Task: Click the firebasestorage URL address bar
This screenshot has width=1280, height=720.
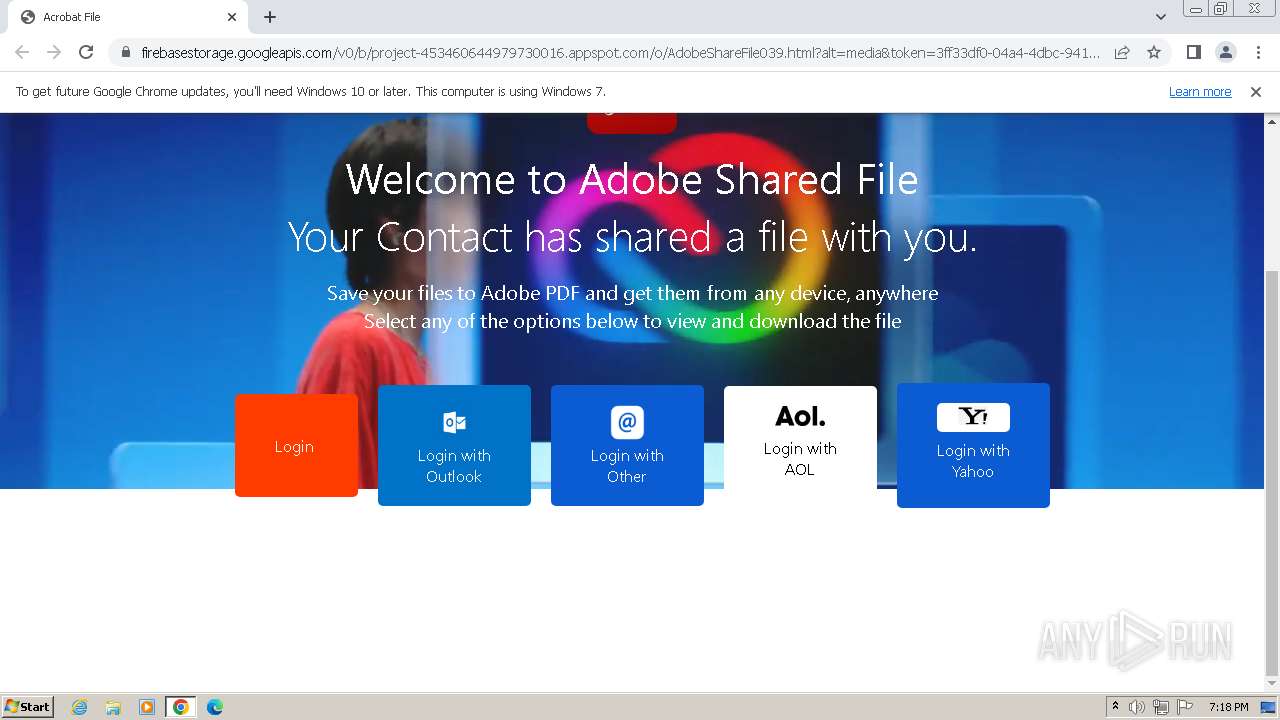Action: coord(620,52)
